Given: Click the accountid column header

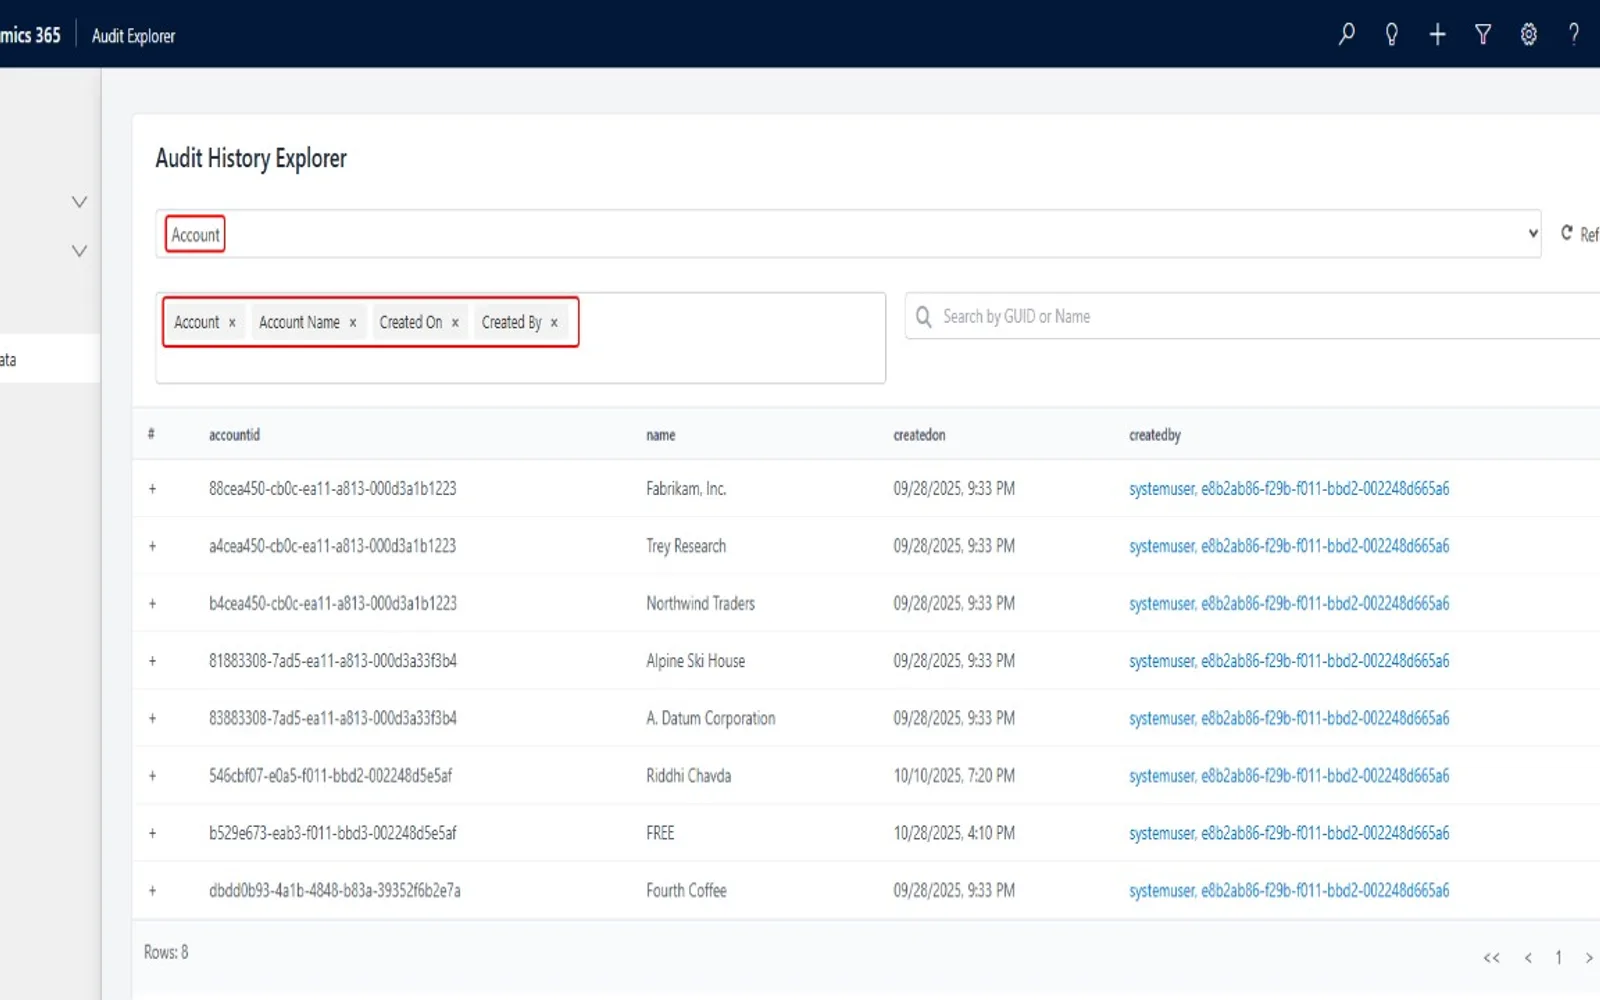Looking at the screenshot, I should (234, 435).
